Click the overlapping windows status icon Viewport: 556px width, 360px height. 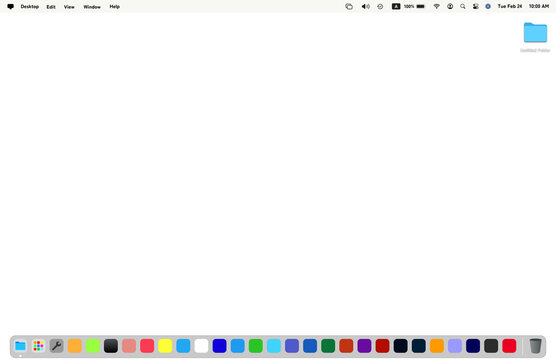point(349,6)
